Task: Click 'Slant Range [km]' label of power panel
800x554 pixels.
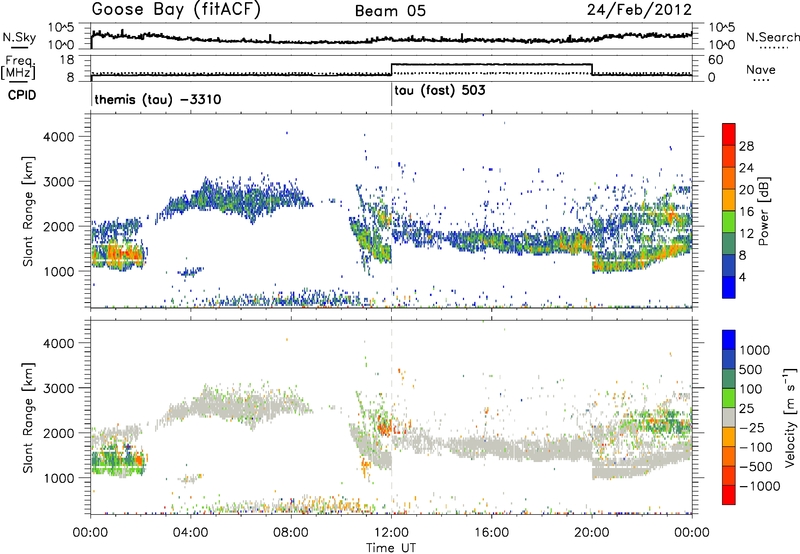Action: tap(28, 211)
